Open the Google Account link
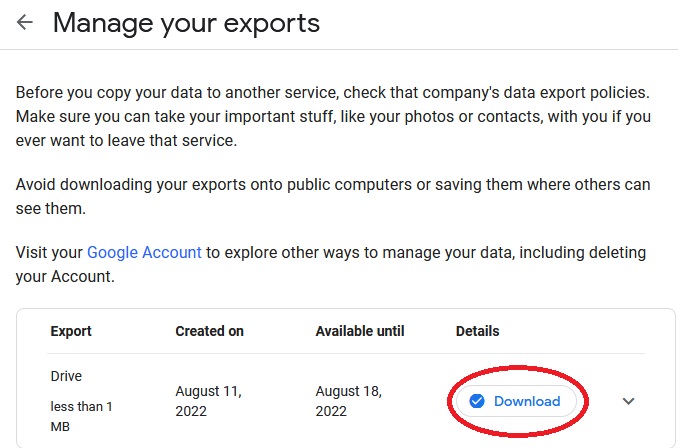Image resolution: width=678 pixels, height=448 pixels. tap(144, 253)
